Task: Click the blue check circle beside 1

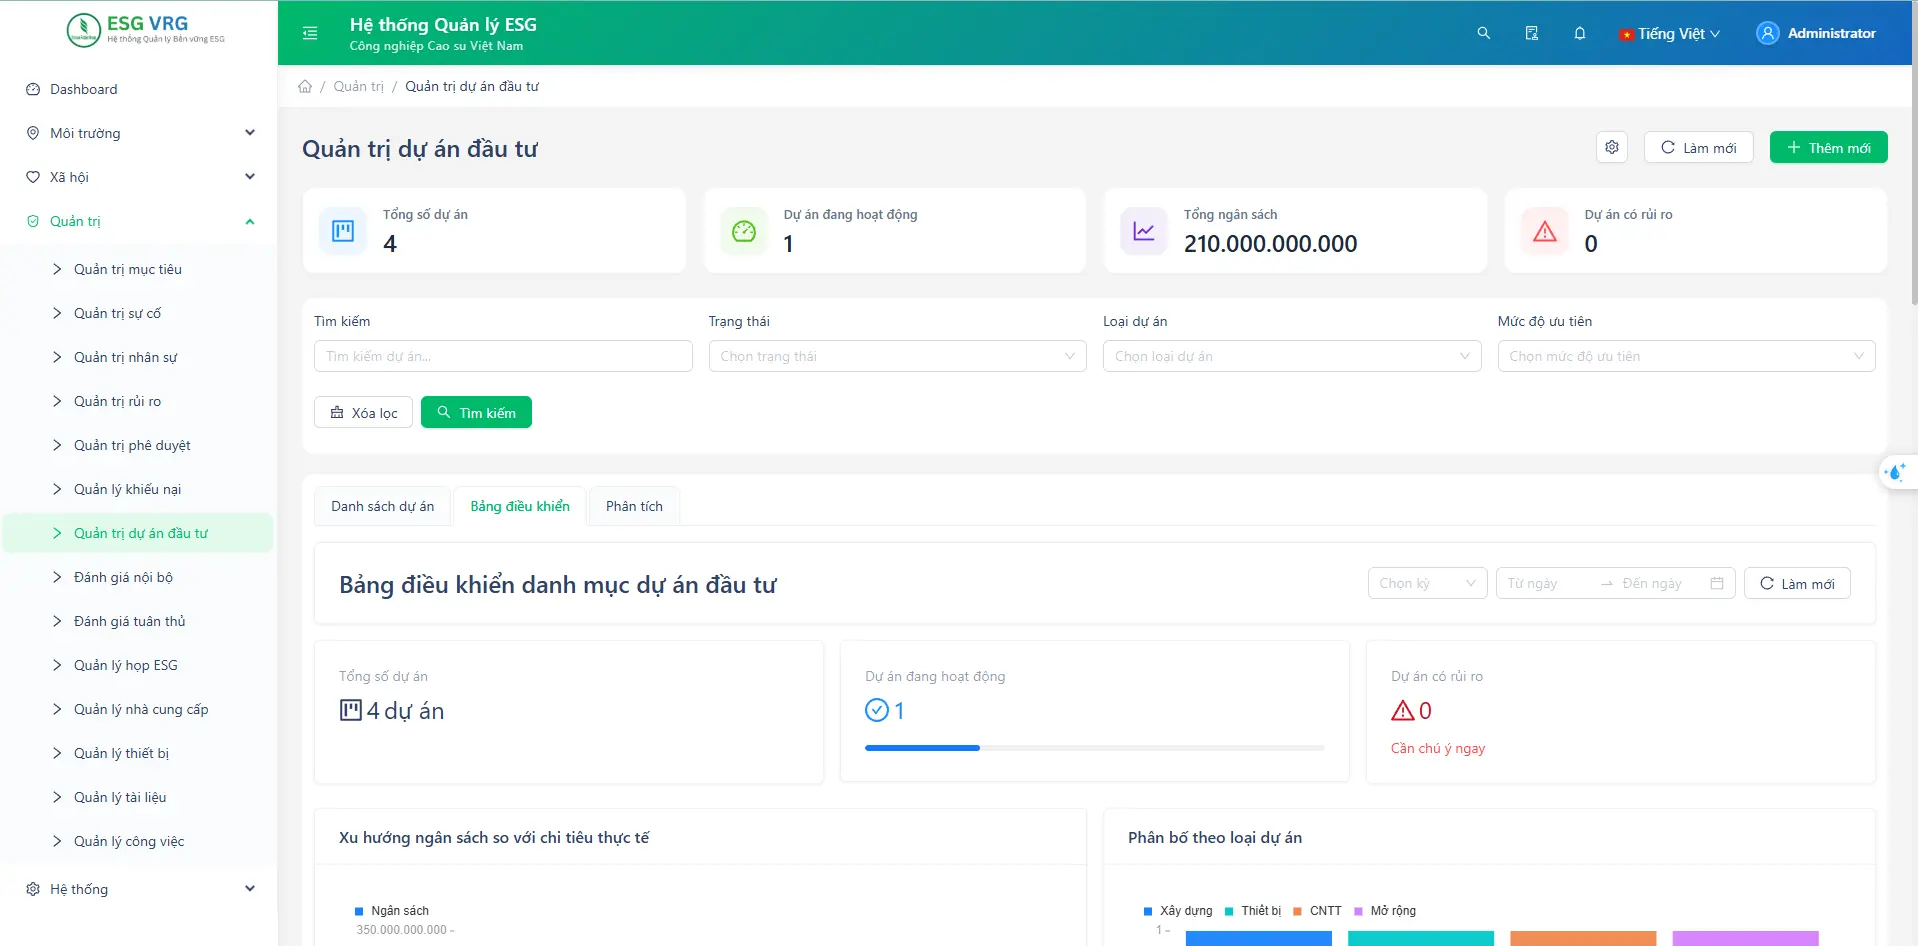Action: click(x=877, y=710)
